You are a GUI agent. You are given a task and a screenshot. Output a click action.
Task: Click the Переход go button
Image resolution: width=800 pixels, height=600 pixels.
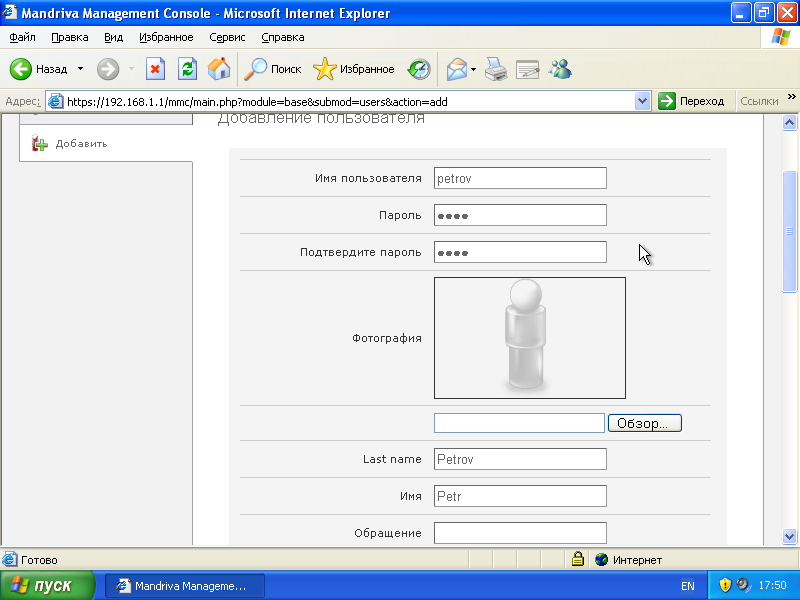(691, 101)
